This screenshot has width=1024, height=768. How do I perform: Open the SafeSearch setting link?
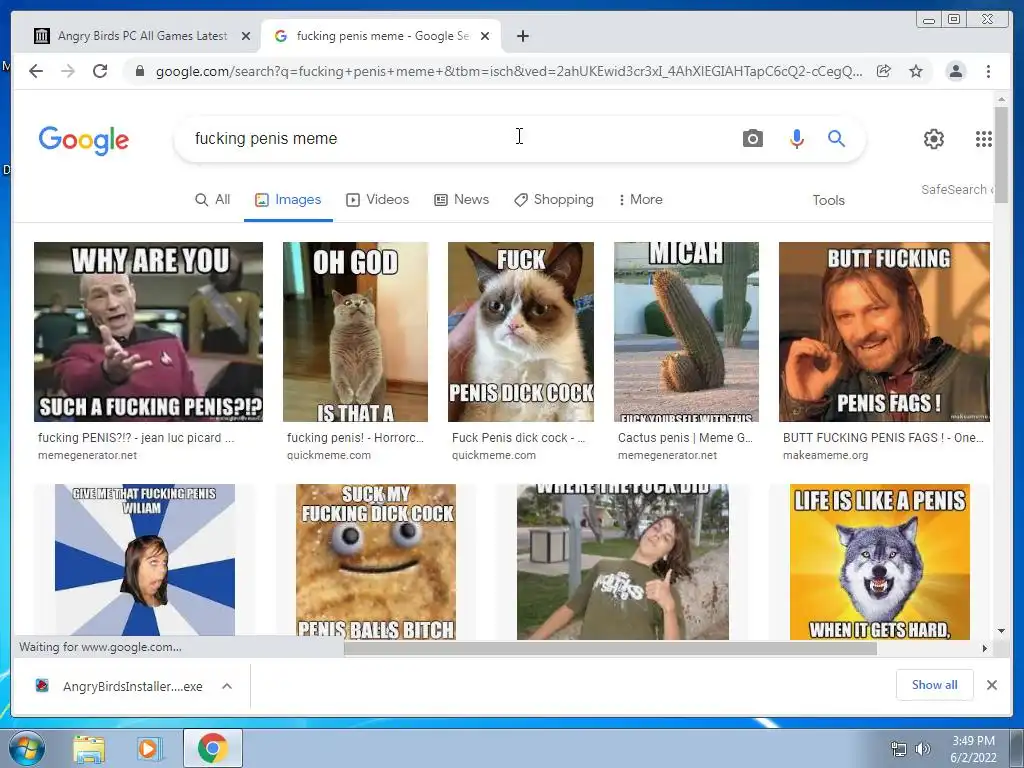957,189
